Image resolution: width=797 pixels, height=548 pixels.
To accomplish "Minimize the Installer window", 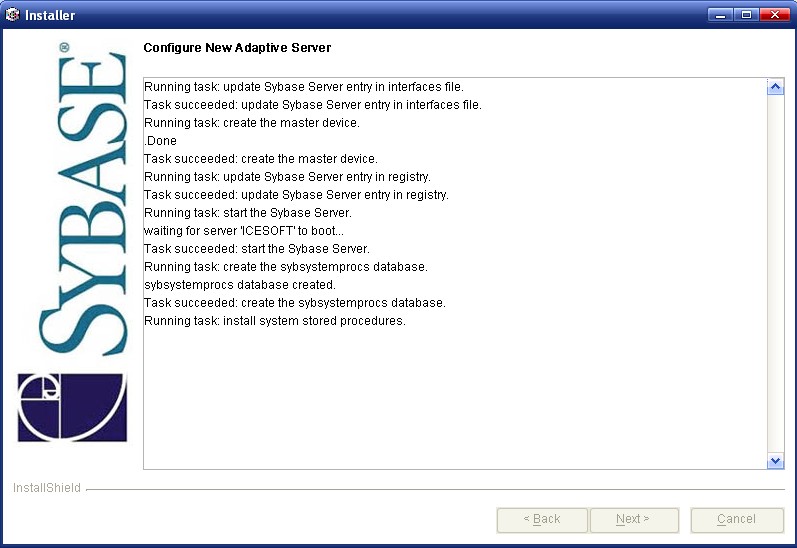I will 720,15.
